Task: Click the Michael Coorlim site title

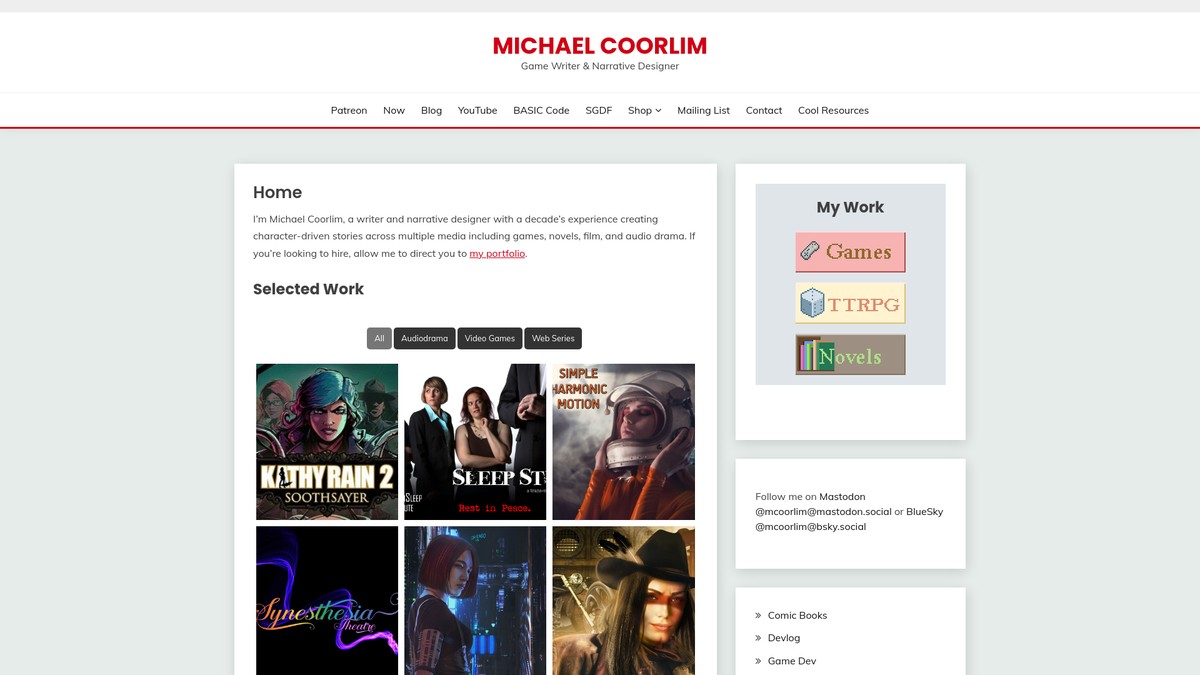Action: (x=600, y=45)
